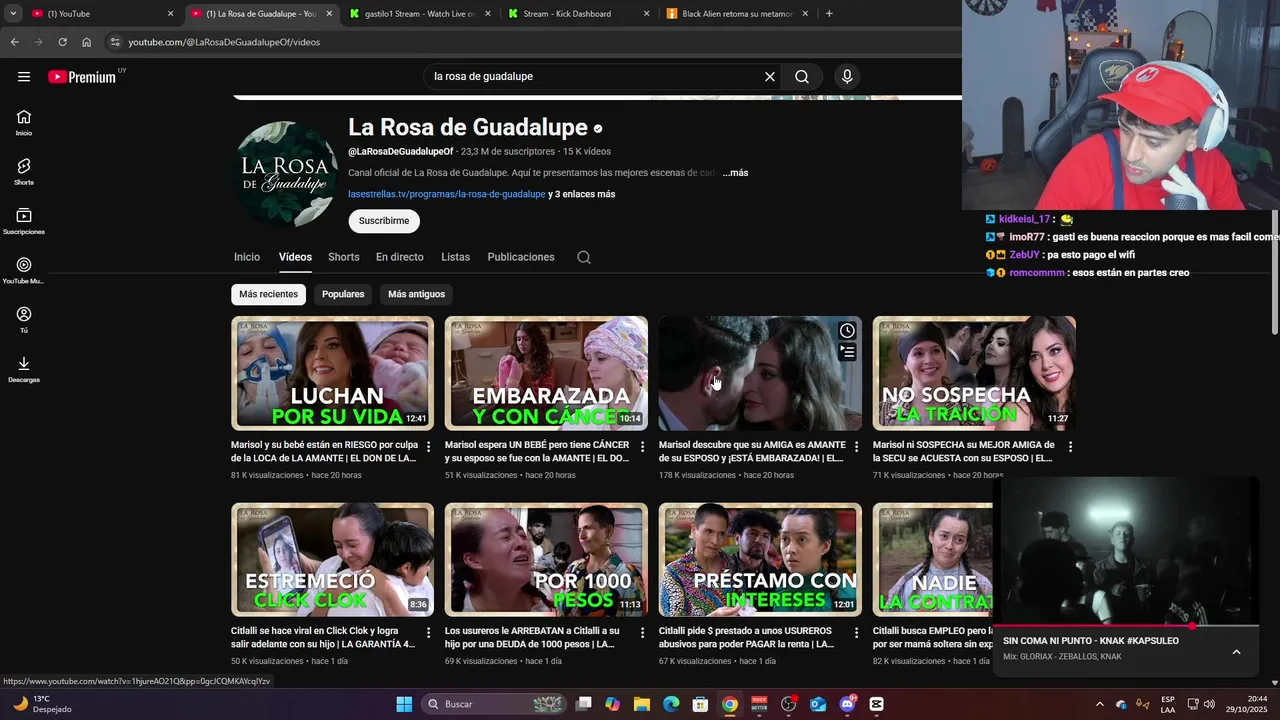Viewport: 1280px width, 720px height.
Task: Click the magnifier search button
Action: click(802, 77)
